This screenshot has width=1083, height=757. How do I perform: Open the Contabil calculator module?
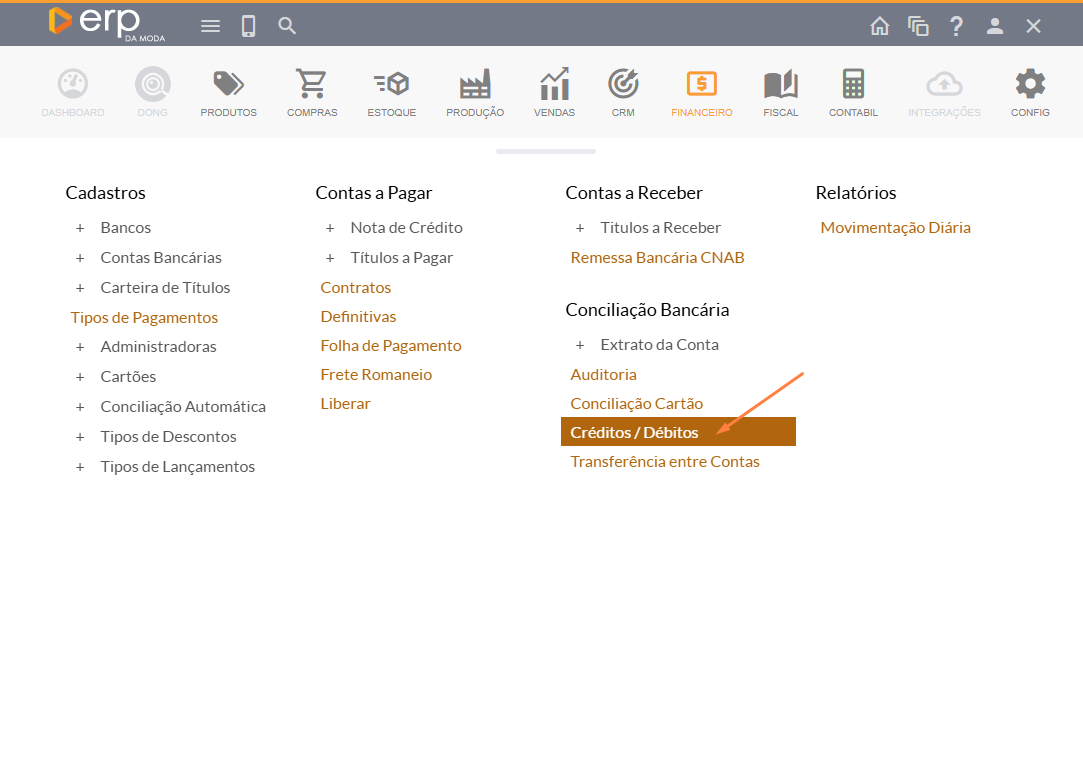pyautogui.click(x=853, y=92)
